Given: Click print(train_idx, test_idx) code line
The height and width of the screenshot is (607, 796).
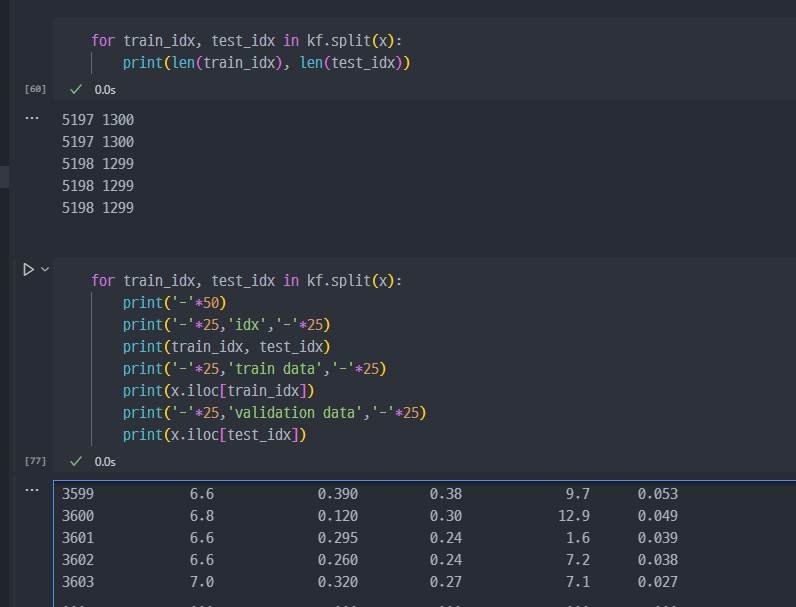Looking at the screenshot, I should click(226, 347).
